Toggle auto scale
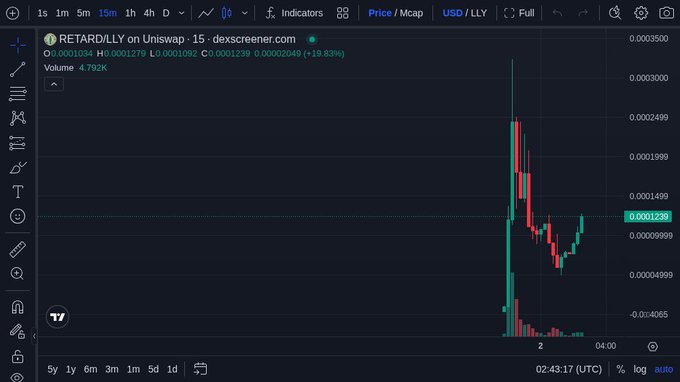This screenshot has width=680, height=382. [664, 369]
